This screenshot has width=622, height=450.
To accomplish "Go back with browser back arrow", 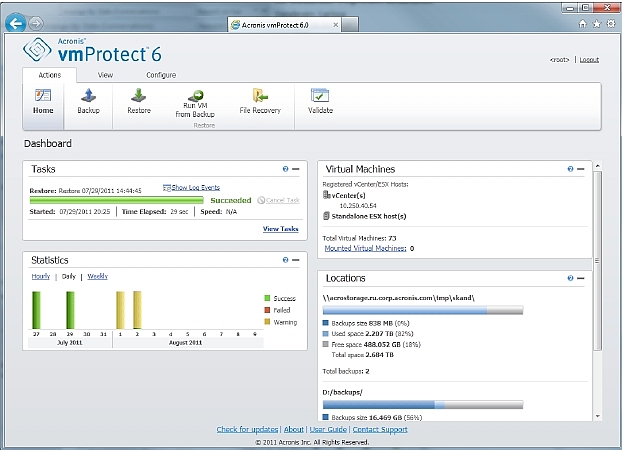I will (x=15, y=24).
